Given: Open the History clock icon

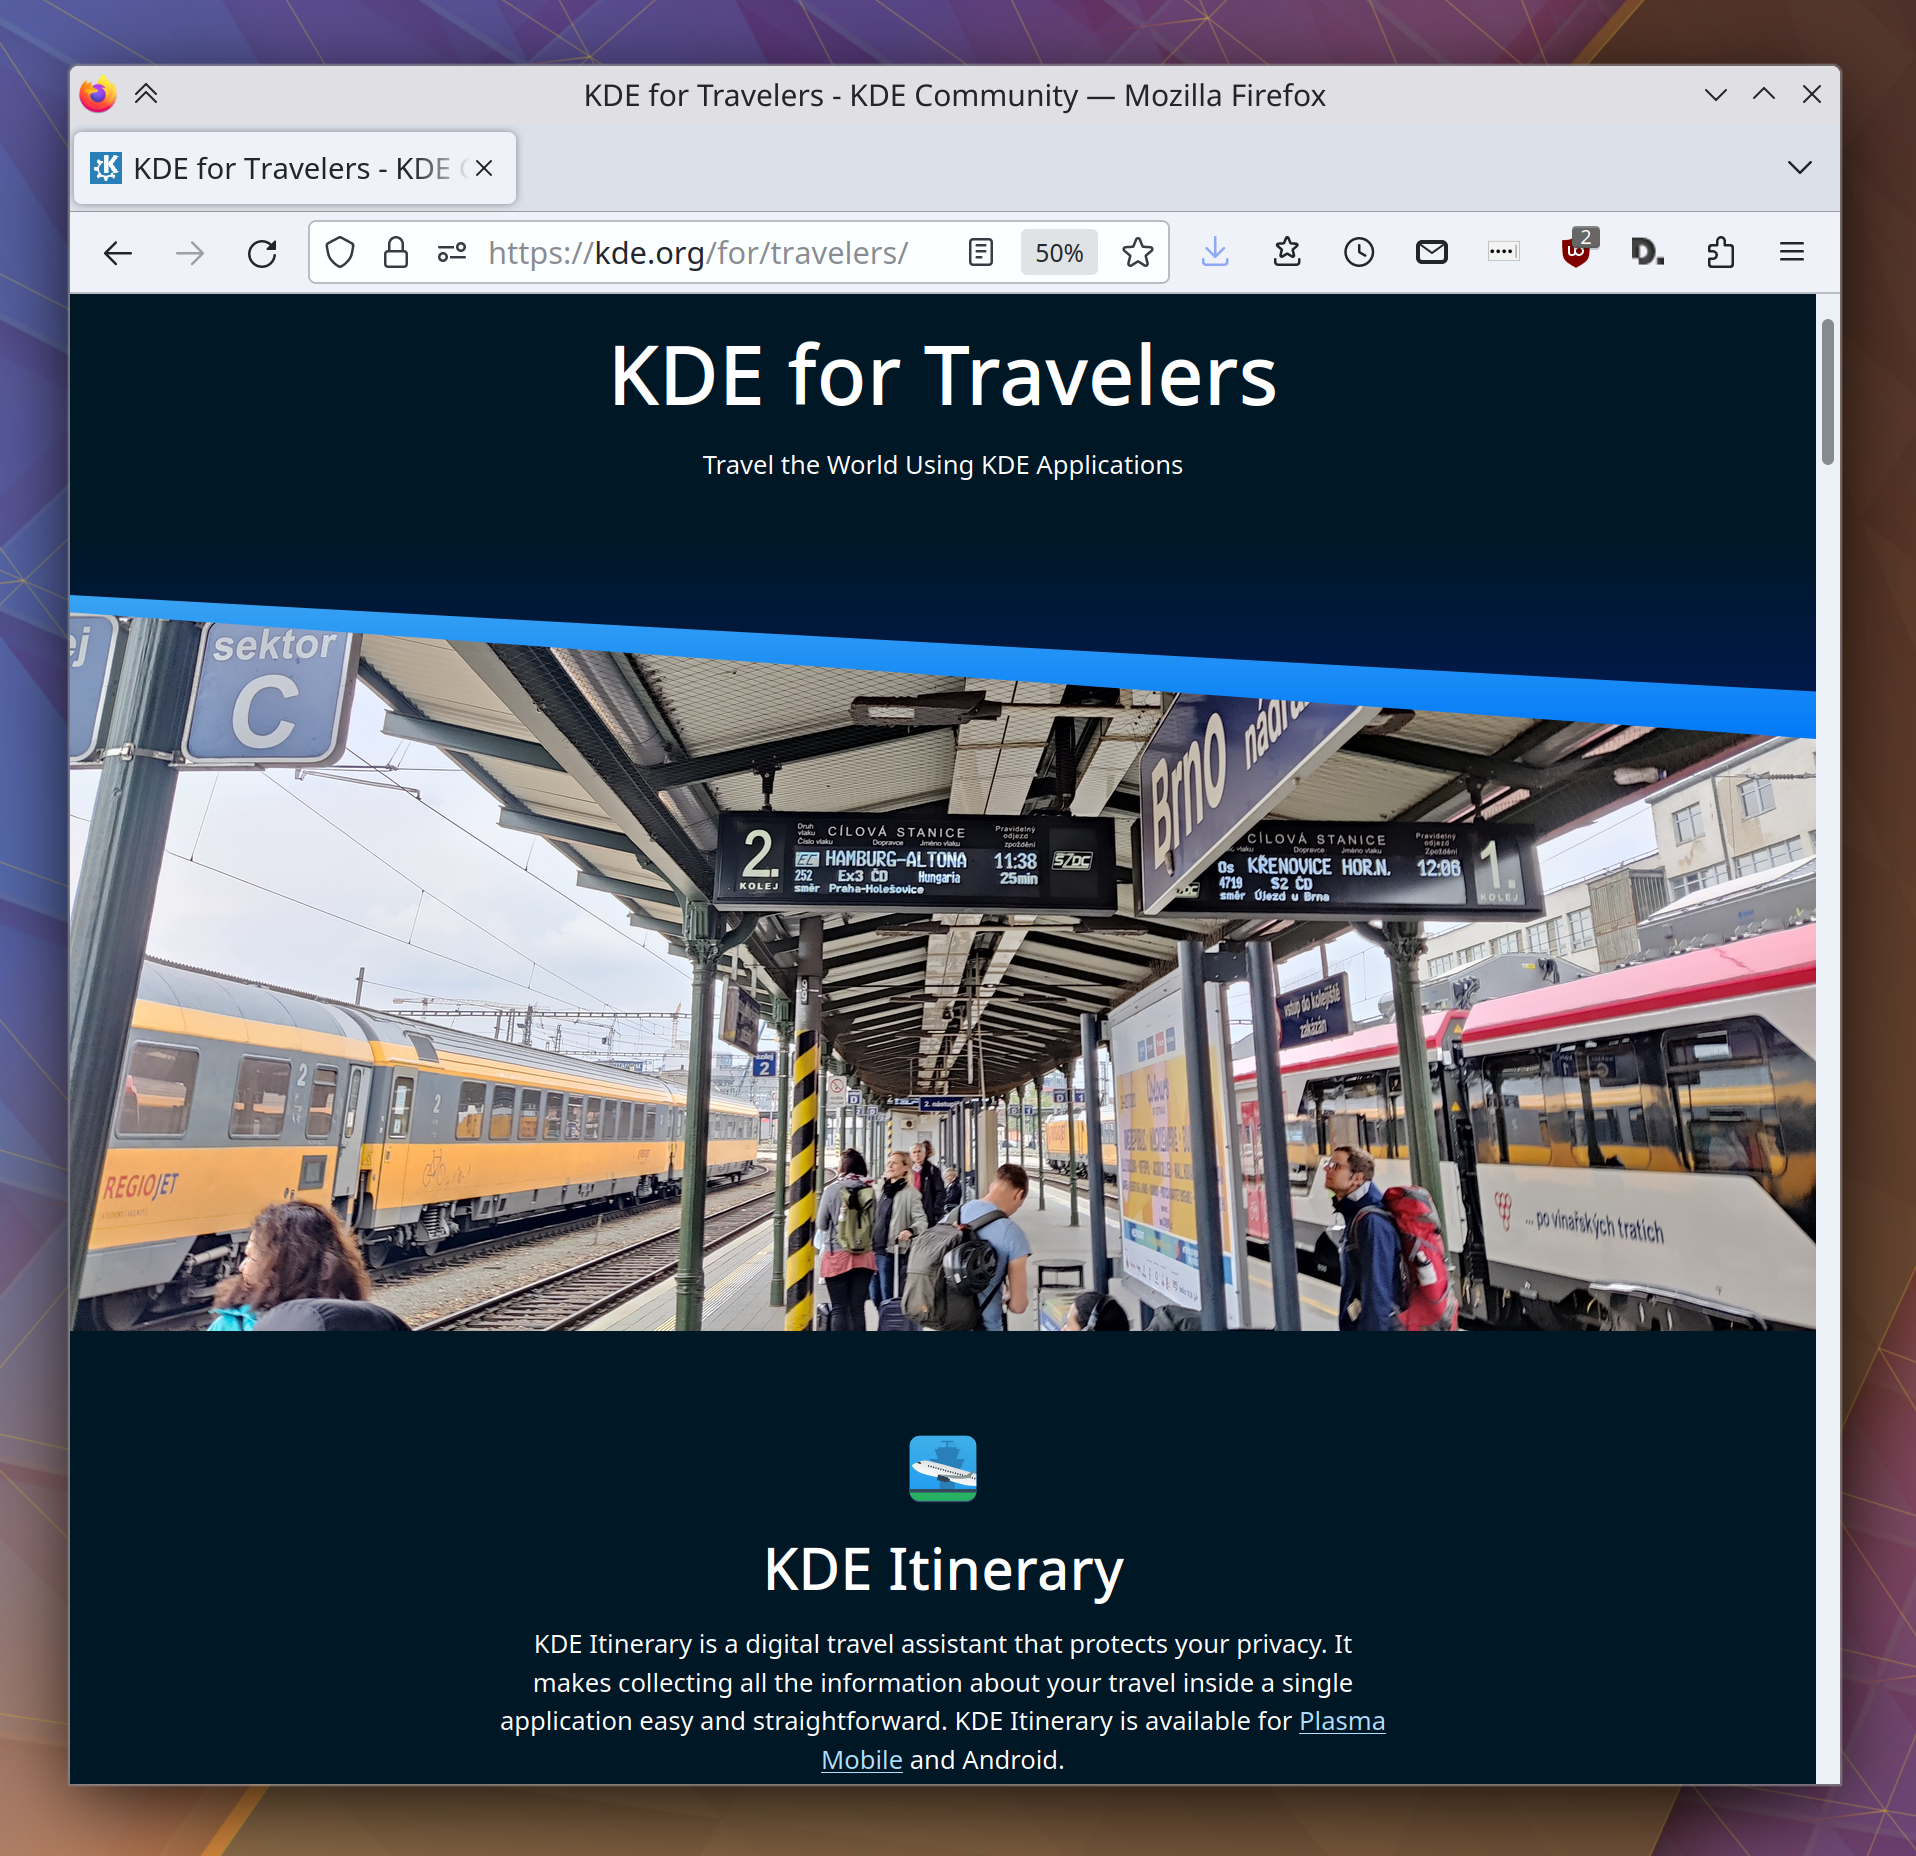Looking at the screenshot, I should coord(1359,253).
